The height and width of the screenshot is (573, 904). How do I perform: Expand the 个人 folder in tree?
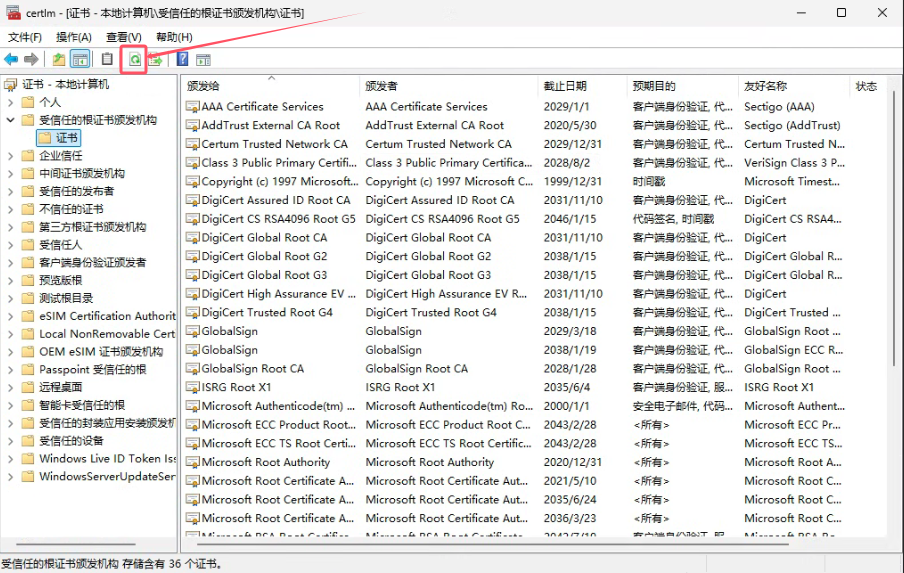click(10, 102)
